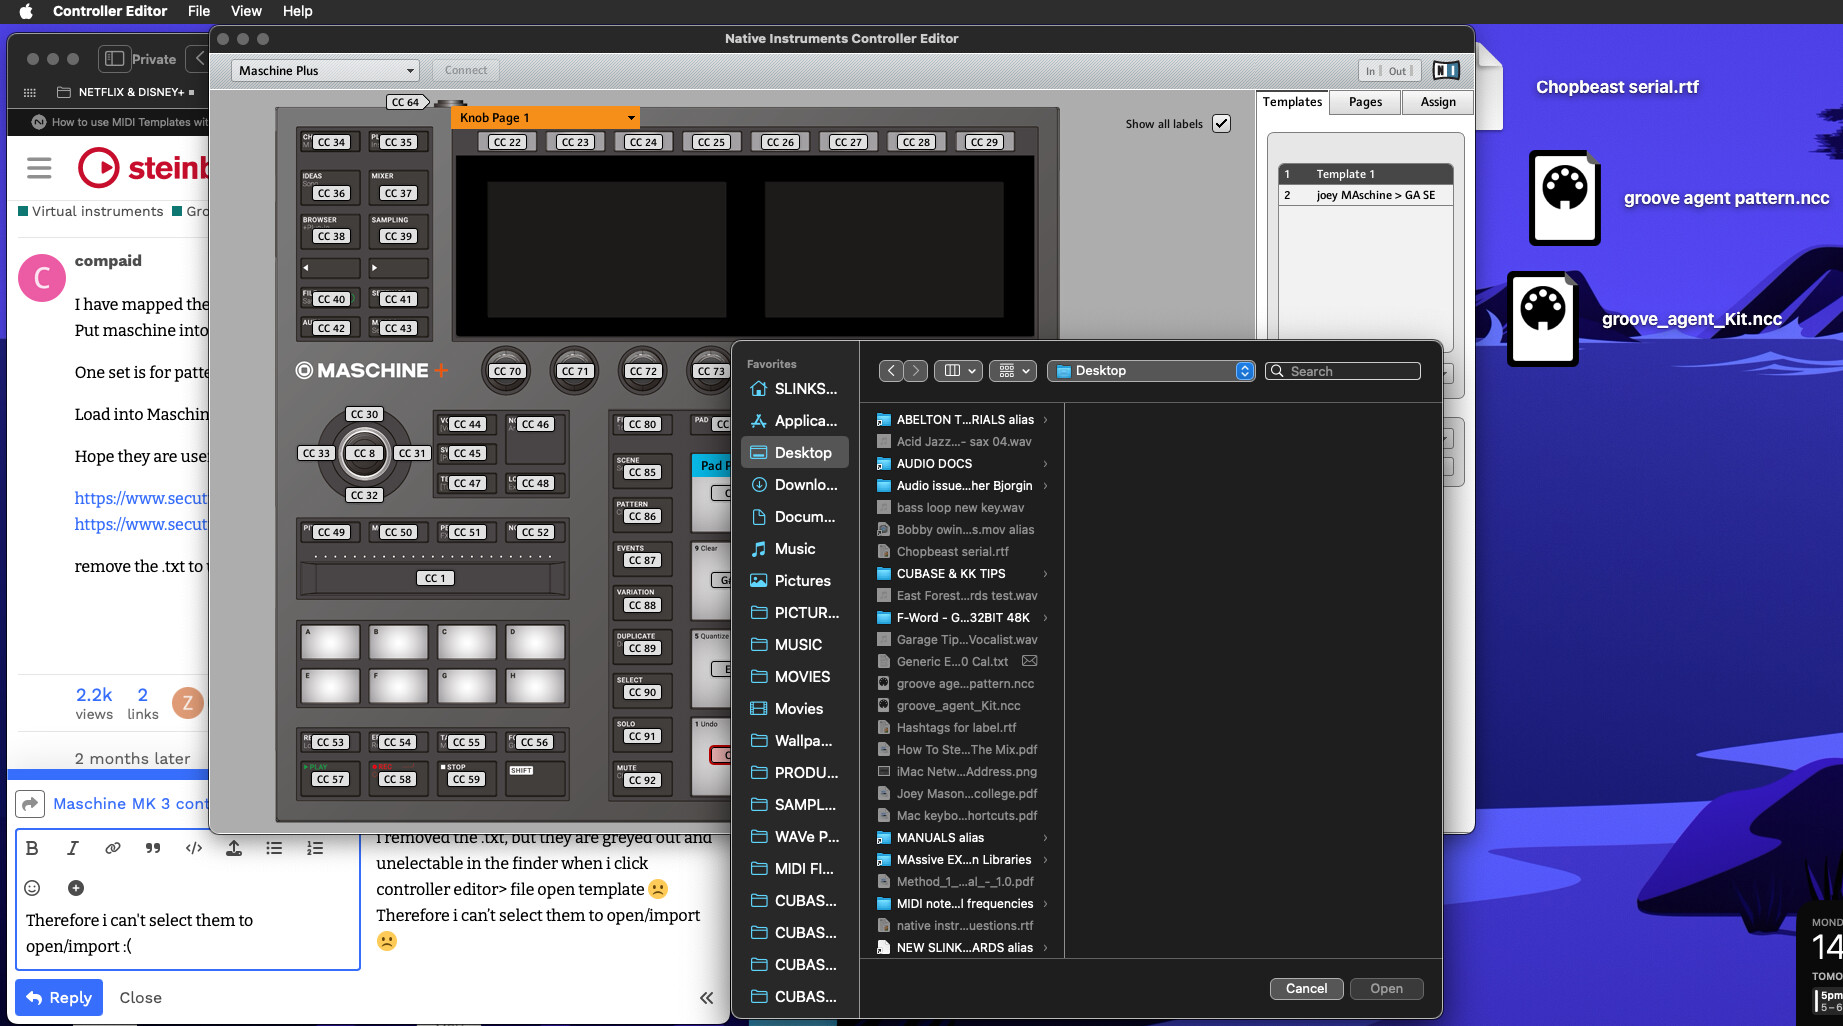
Task: Open the NETFLIX & DISNEY+ bookmark folder
Action: pos(126,92)
